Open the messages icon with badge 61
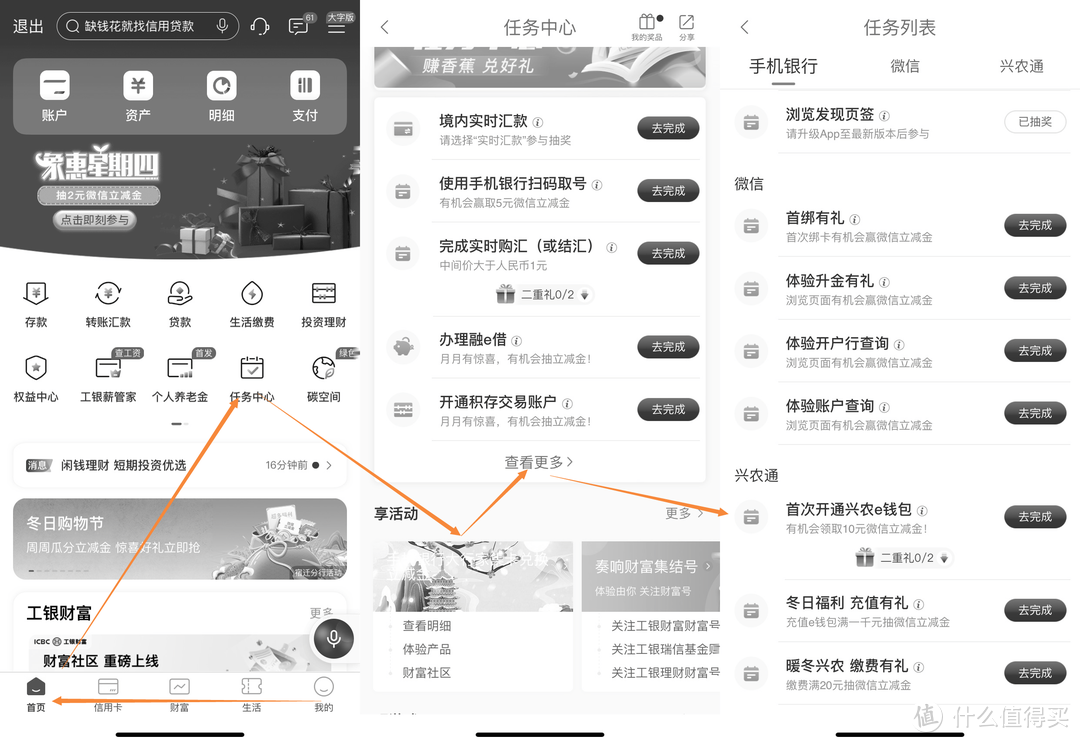The image size is (1080, 743). (299, 25)
